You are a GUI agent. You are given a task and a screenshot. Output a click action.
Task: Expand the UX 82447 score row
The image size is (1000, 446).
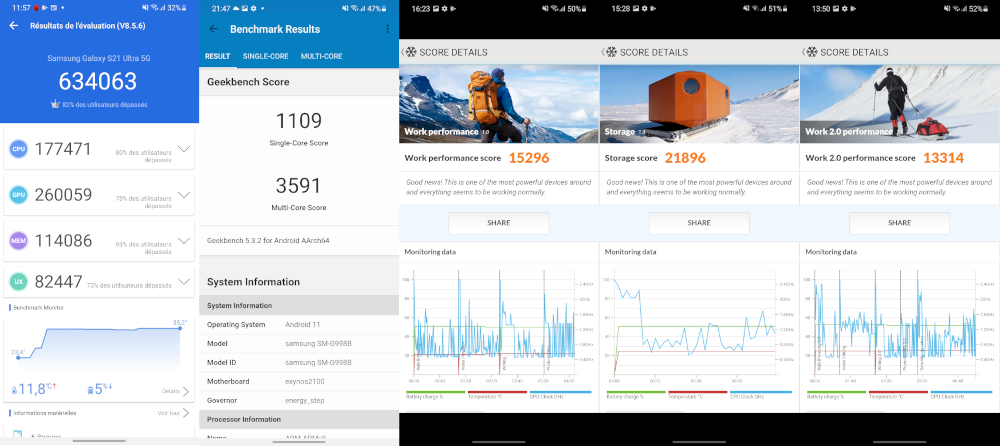click(x=184, y=281)
